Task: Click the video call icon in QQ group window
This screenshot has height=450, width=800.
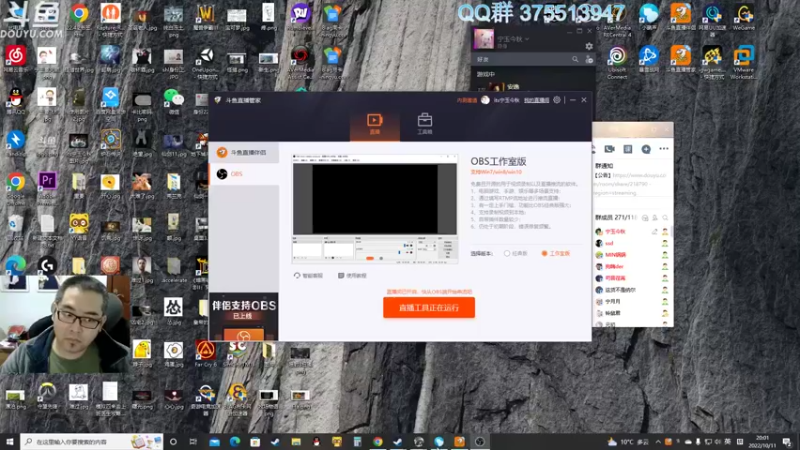Action: [x=609, y=149]
